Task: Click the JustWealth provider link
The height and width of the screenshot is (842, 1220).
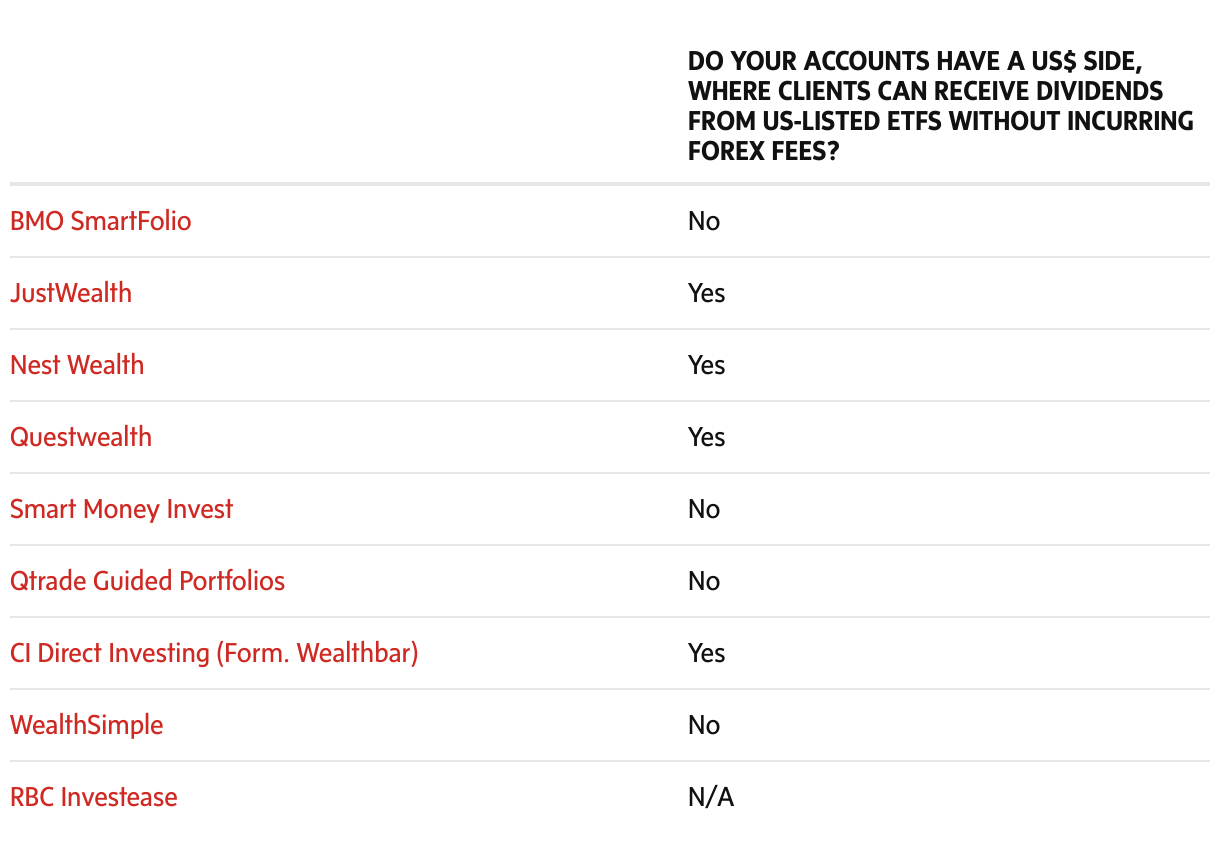Action: pyautogui.click(x=71, y=293)
